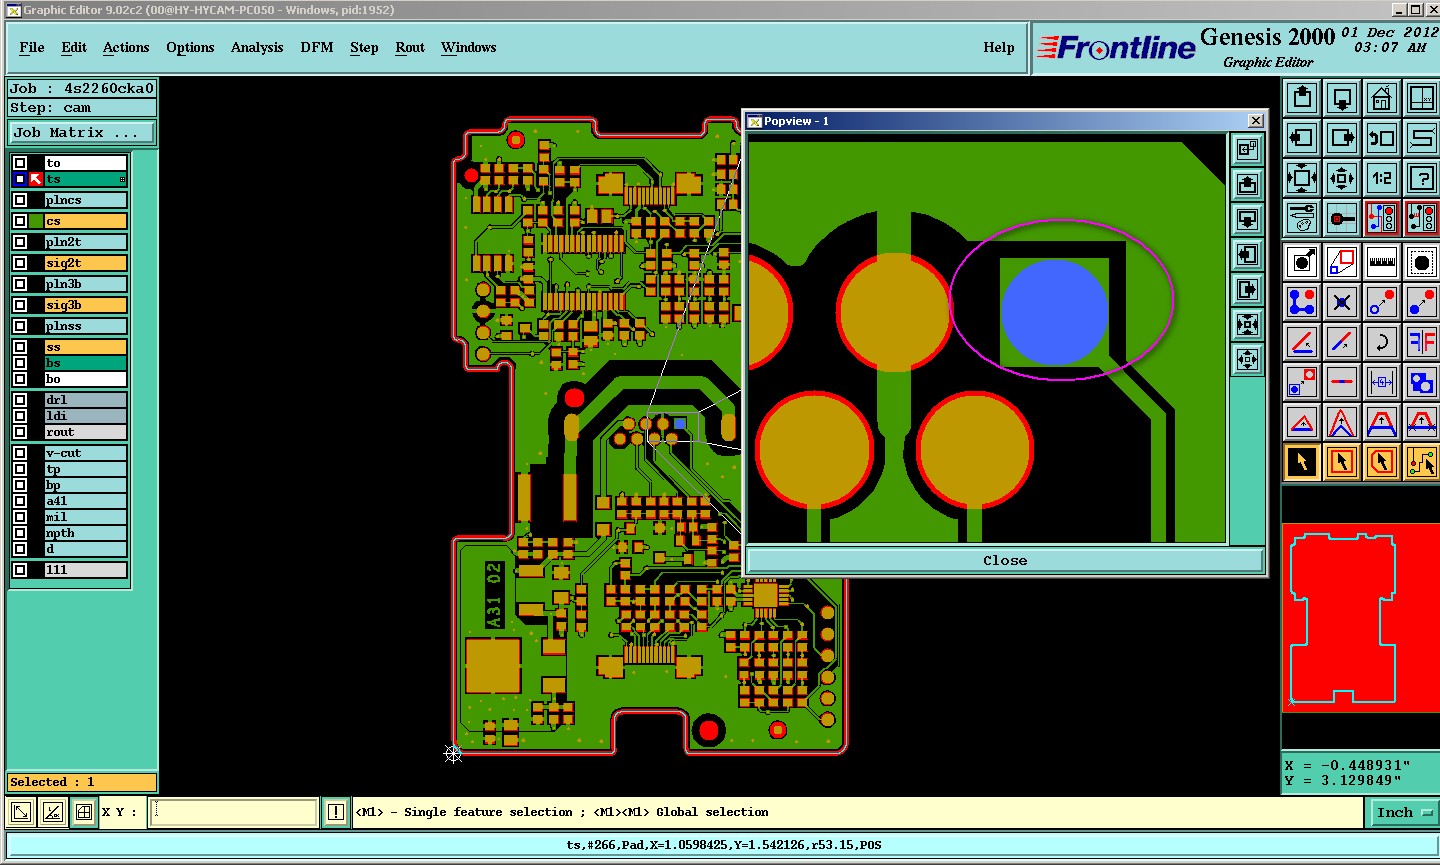Click the angle coordinate icon at bottom left
Image resolution: width=1440 pixels, height=865 pixels.
53,812
